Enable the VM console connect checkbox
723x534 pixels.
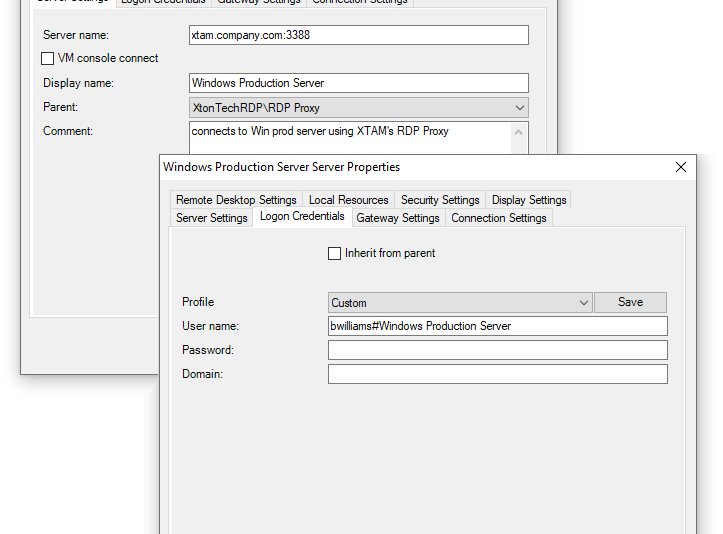coord(48,59)
